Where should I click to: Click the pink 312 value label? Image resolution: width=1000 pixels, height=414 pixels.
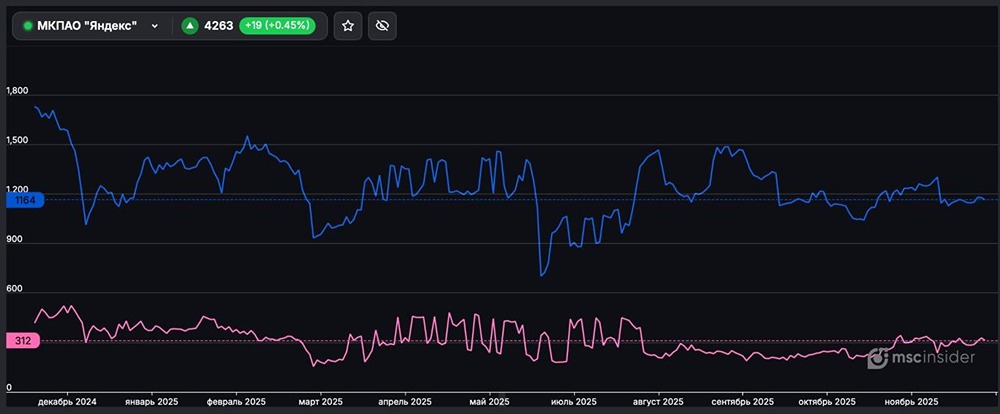point(22,341)
